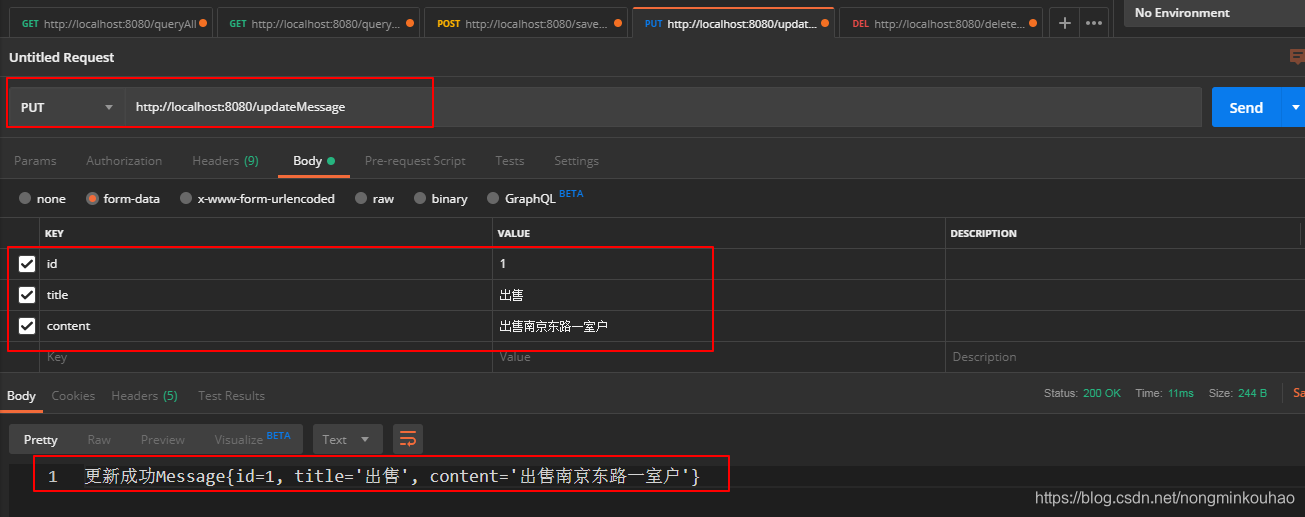
Task: Click the content key cell
Action: tap(266, 326)
